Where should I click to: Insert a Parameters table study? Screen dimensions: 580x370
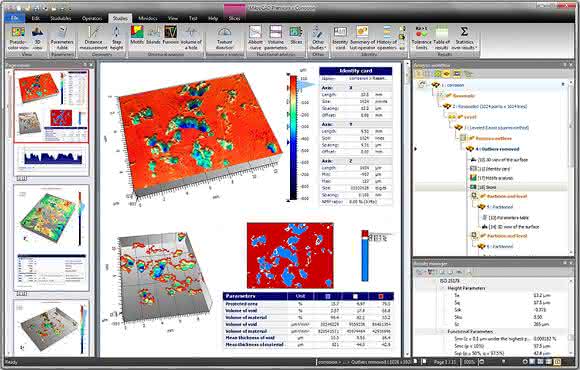point(62,38)
